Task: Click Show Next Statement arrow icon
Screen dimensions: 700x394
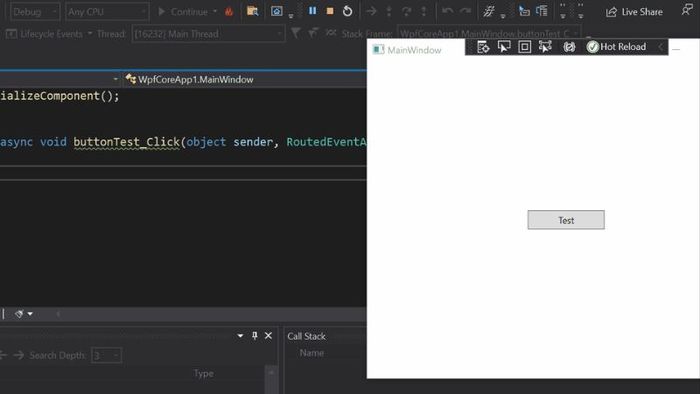Action: (x=371, y=12)
